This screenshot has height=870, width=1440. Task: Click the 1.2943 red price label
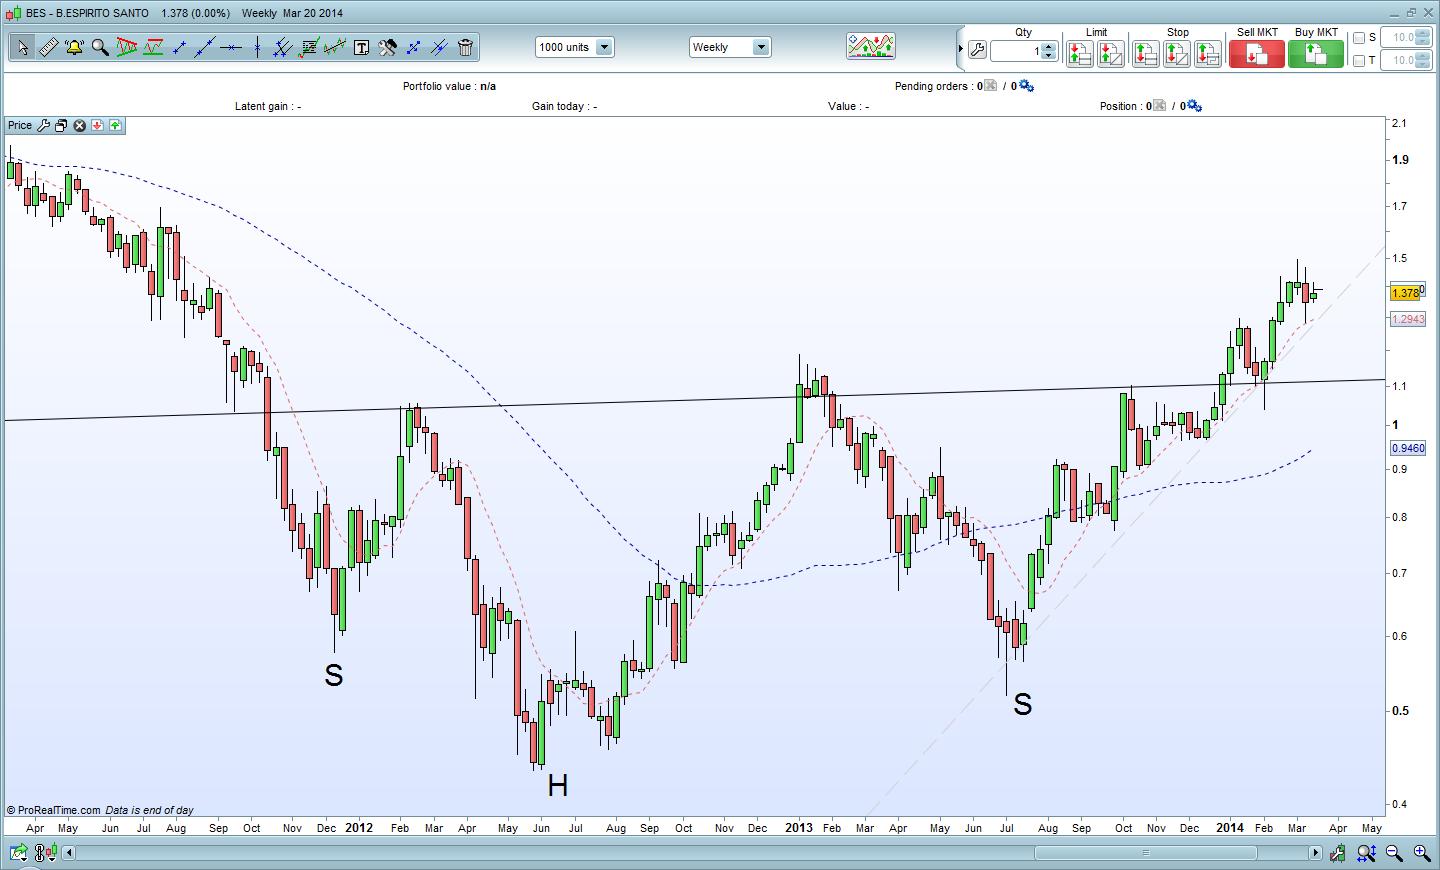click(x=1408, y=319)
